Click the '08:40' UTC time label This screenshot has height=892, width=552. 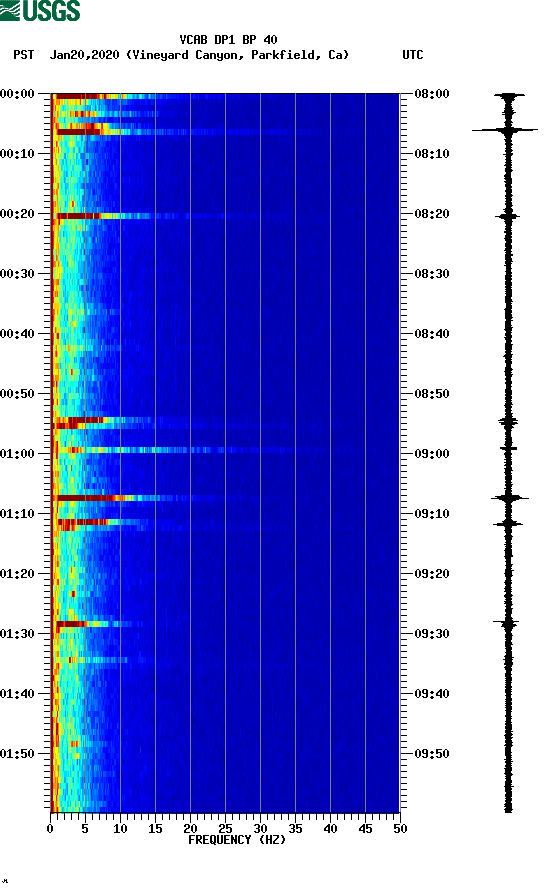[432, 334]
